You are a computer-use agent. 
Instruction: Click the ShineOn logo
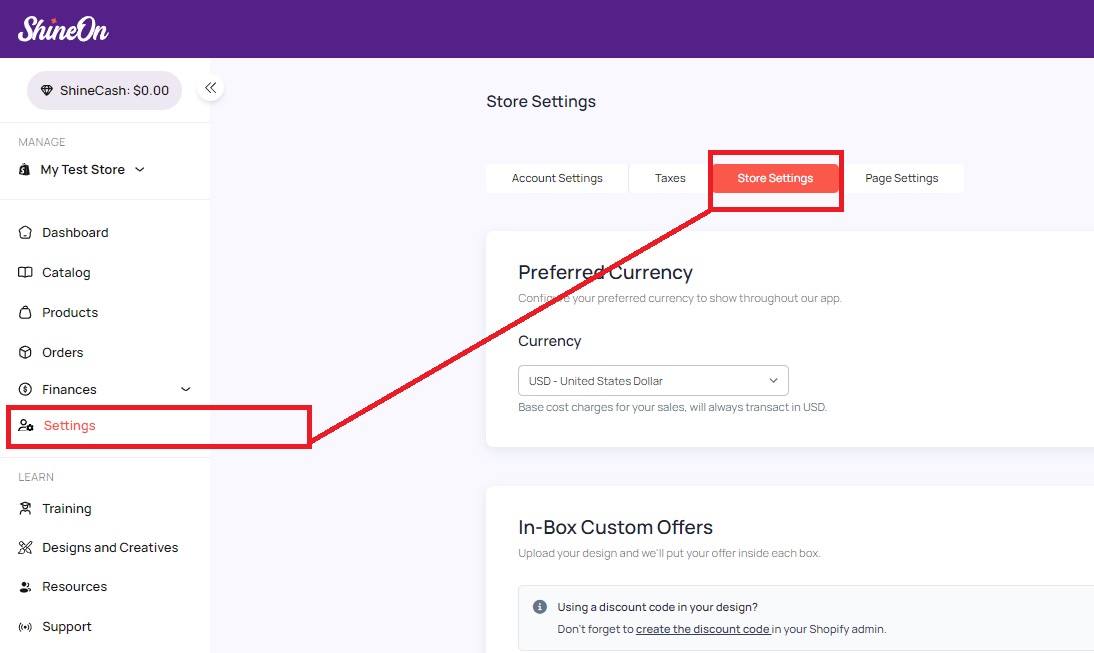click(63, 29)
